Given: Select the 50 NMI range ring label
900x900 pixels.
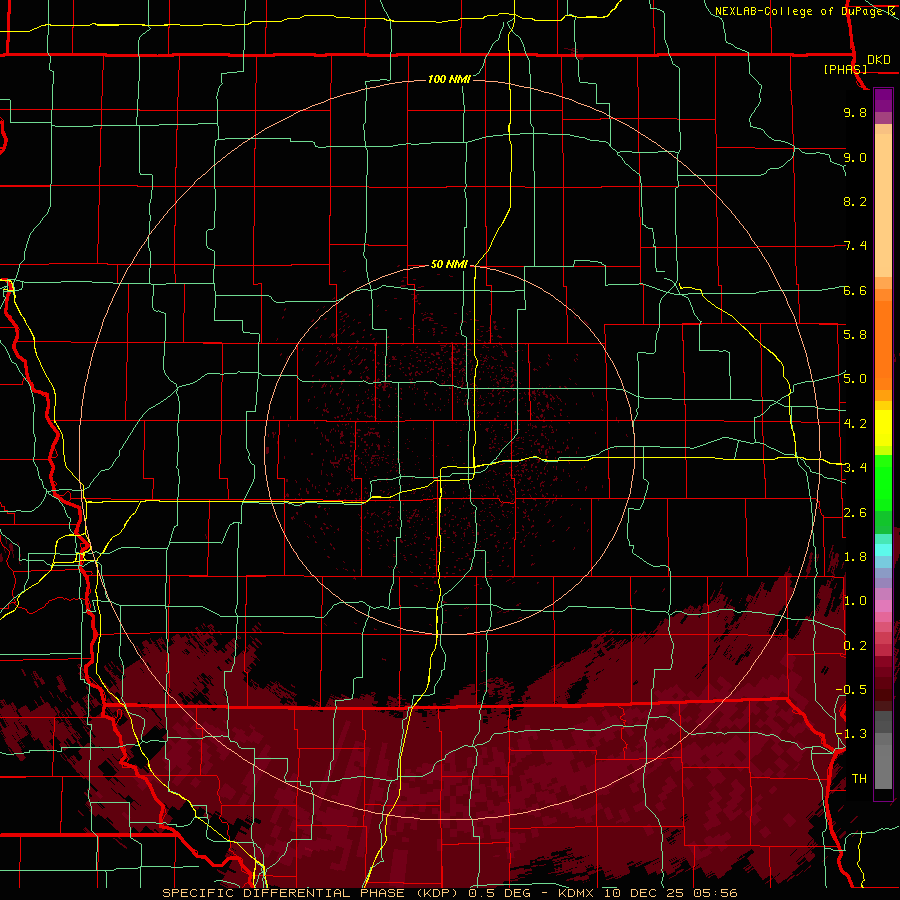Looking at the screenshot, I should click(x=449, y=264).
